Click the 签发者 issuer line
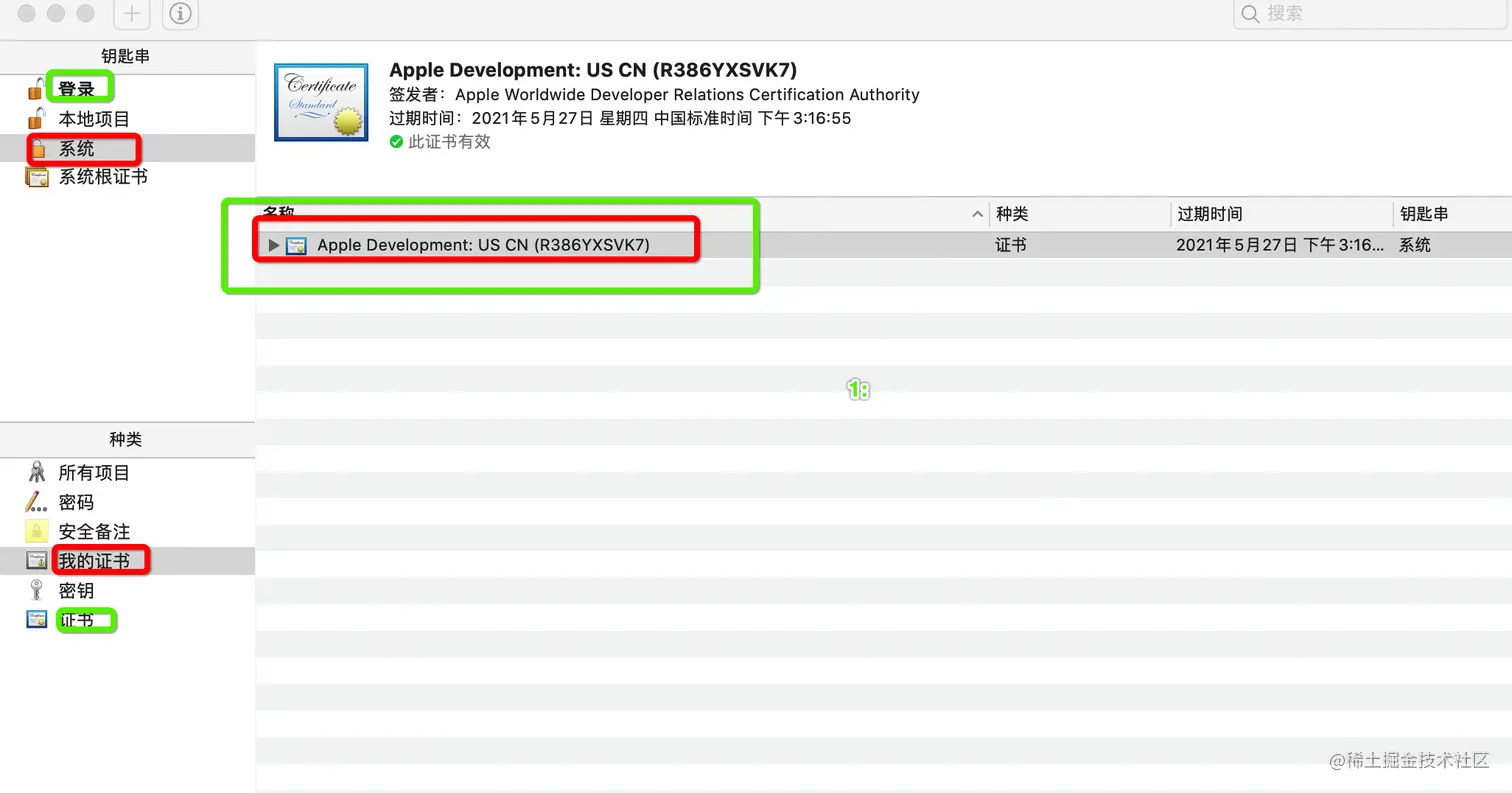 [x=654, y=95]
